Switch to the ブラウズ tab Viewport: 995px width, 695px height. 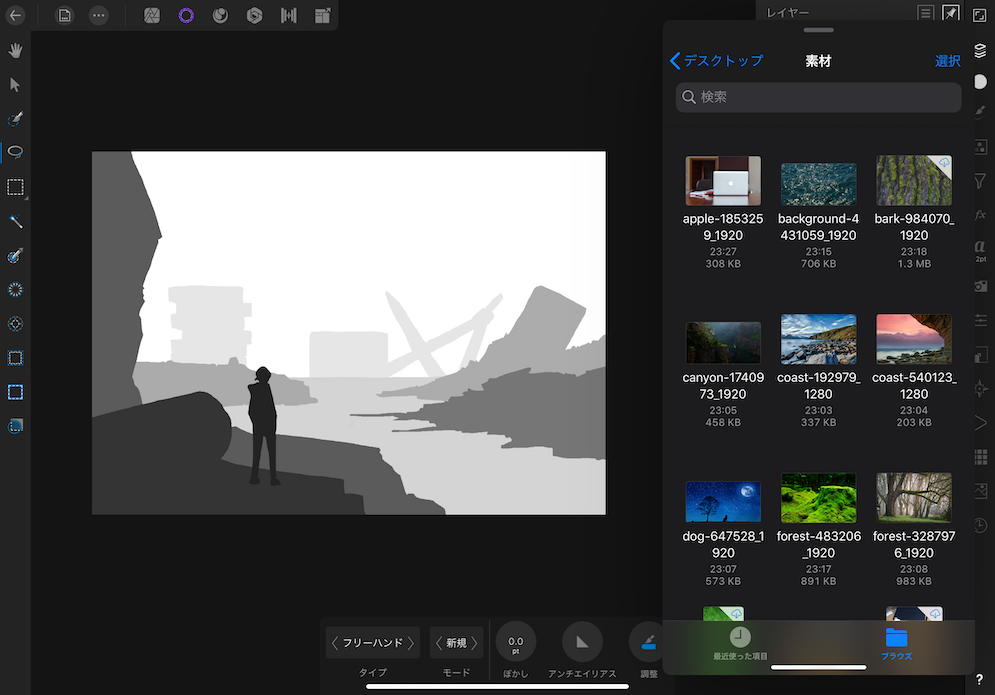point(896,642)
